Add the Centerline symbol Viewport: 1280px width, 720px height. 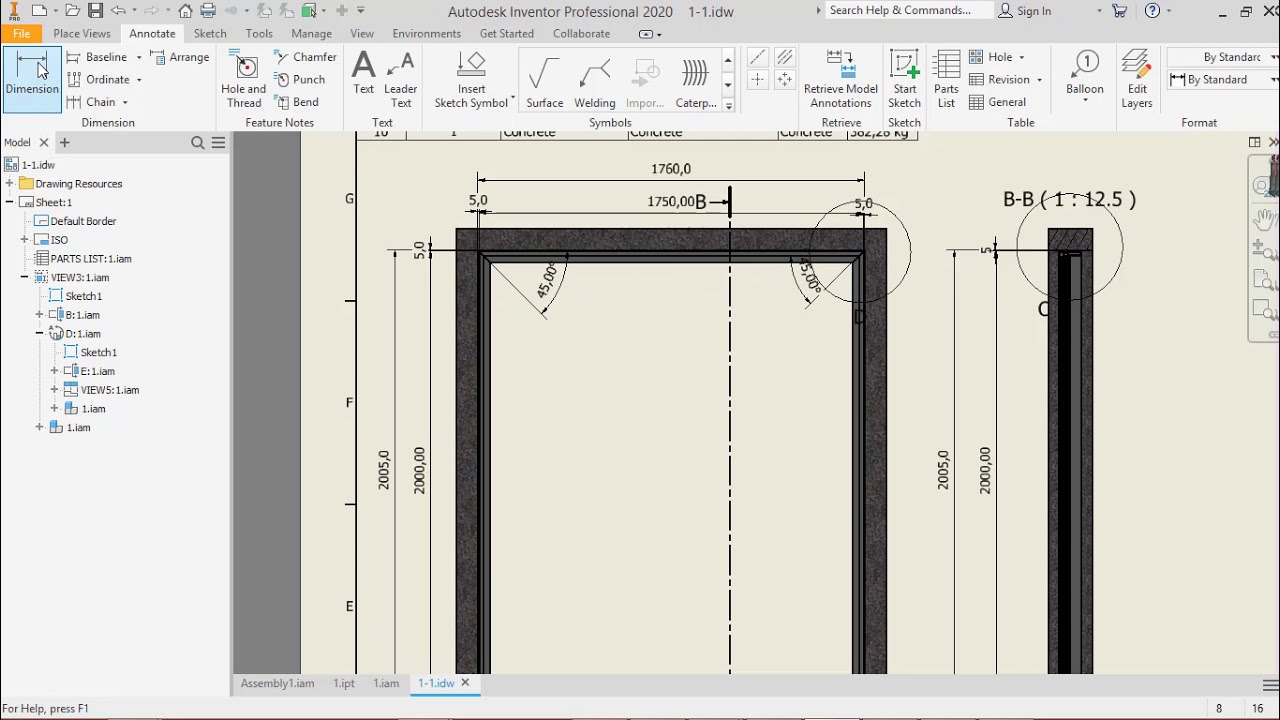[x=758, y=58]
